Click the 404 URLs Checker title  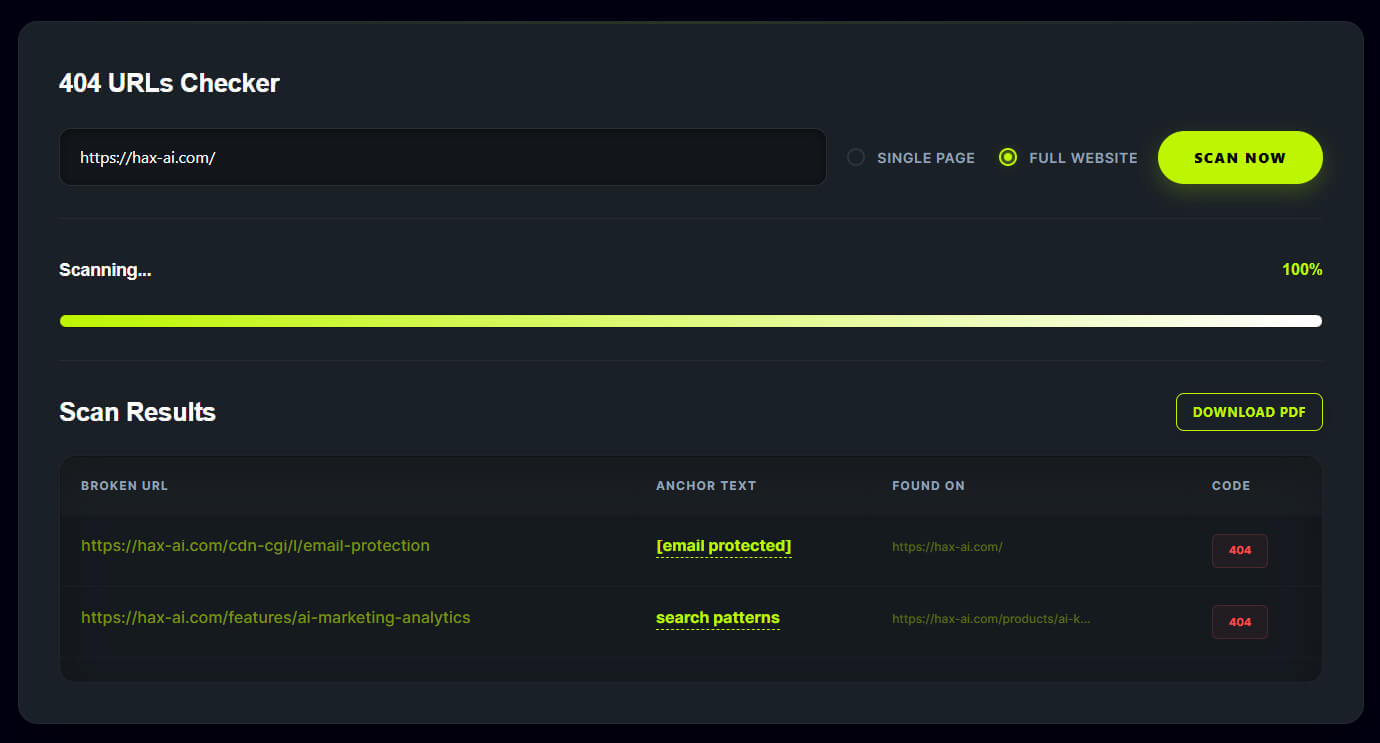(x=169, y=83)
